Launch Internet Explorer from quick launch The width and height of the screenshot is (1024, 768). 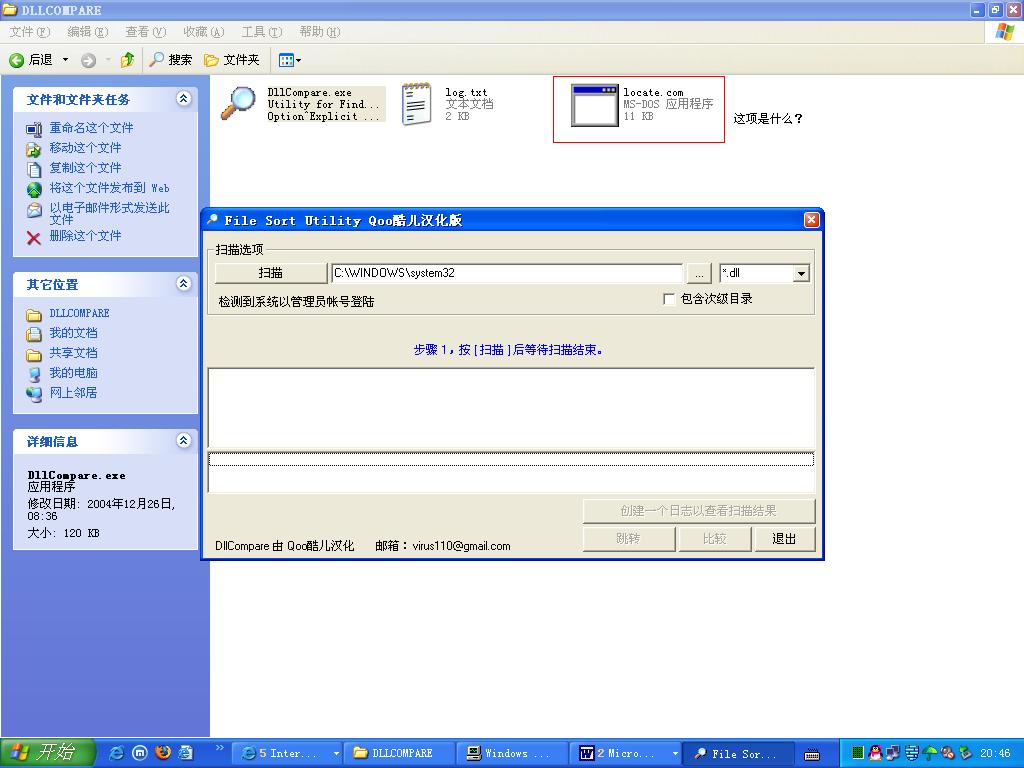[x=116, y=753]
